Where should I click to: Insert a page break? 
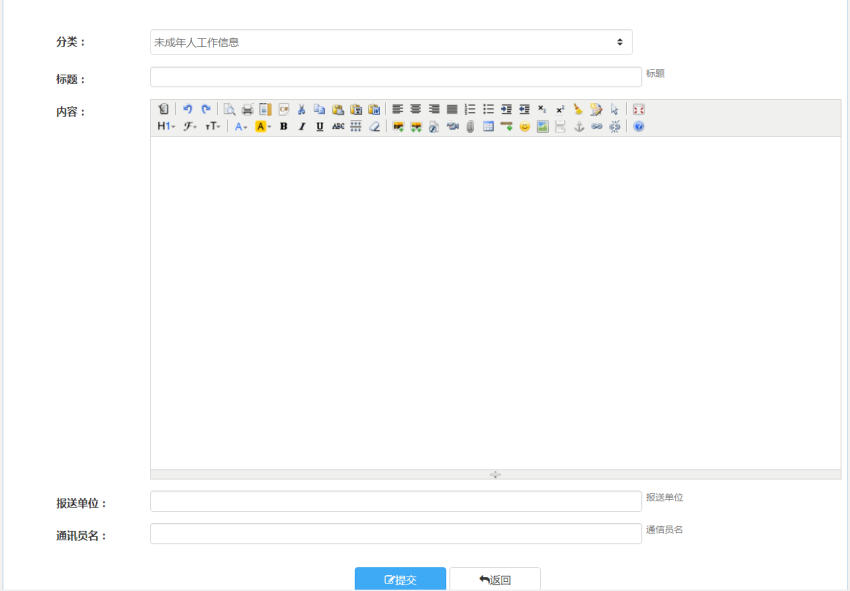point(561,126)
